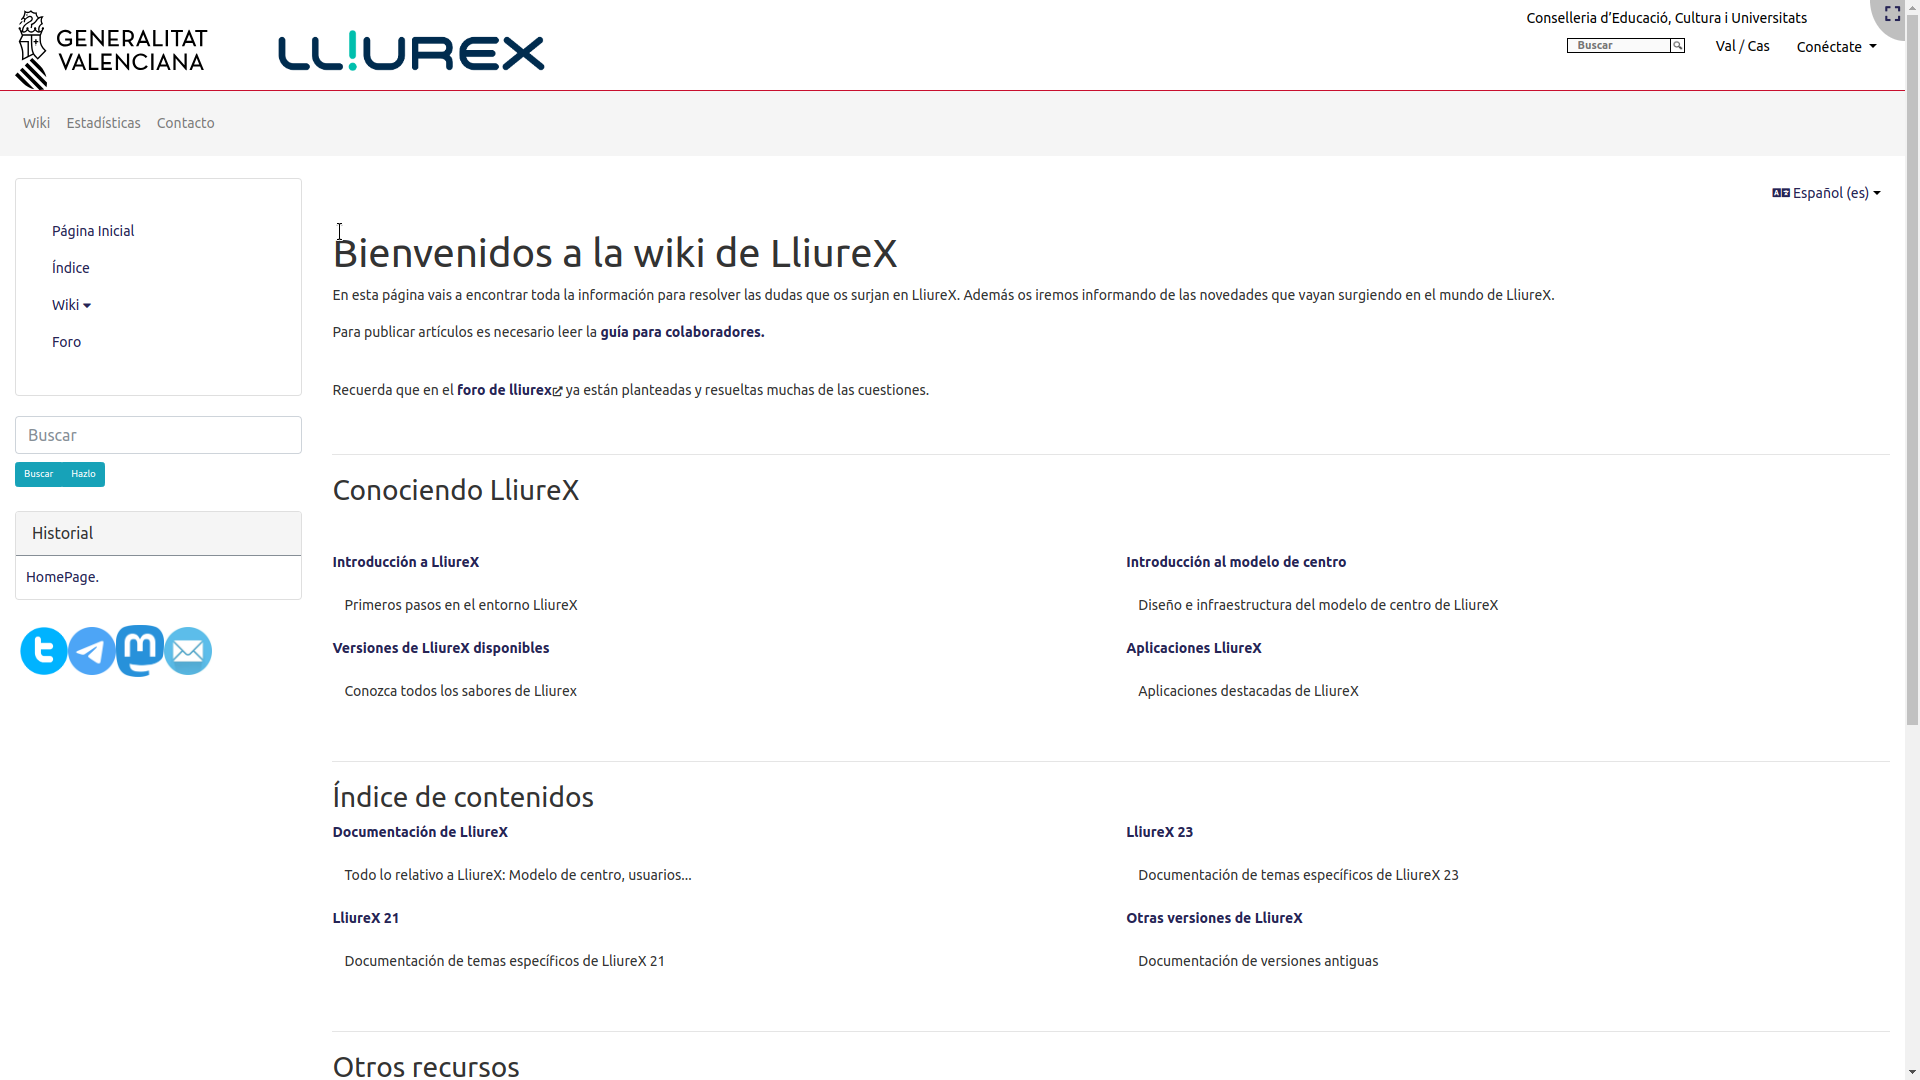Click the magnifier icon in header search
The image size is (1920, 1080).
coord(1677,46)
